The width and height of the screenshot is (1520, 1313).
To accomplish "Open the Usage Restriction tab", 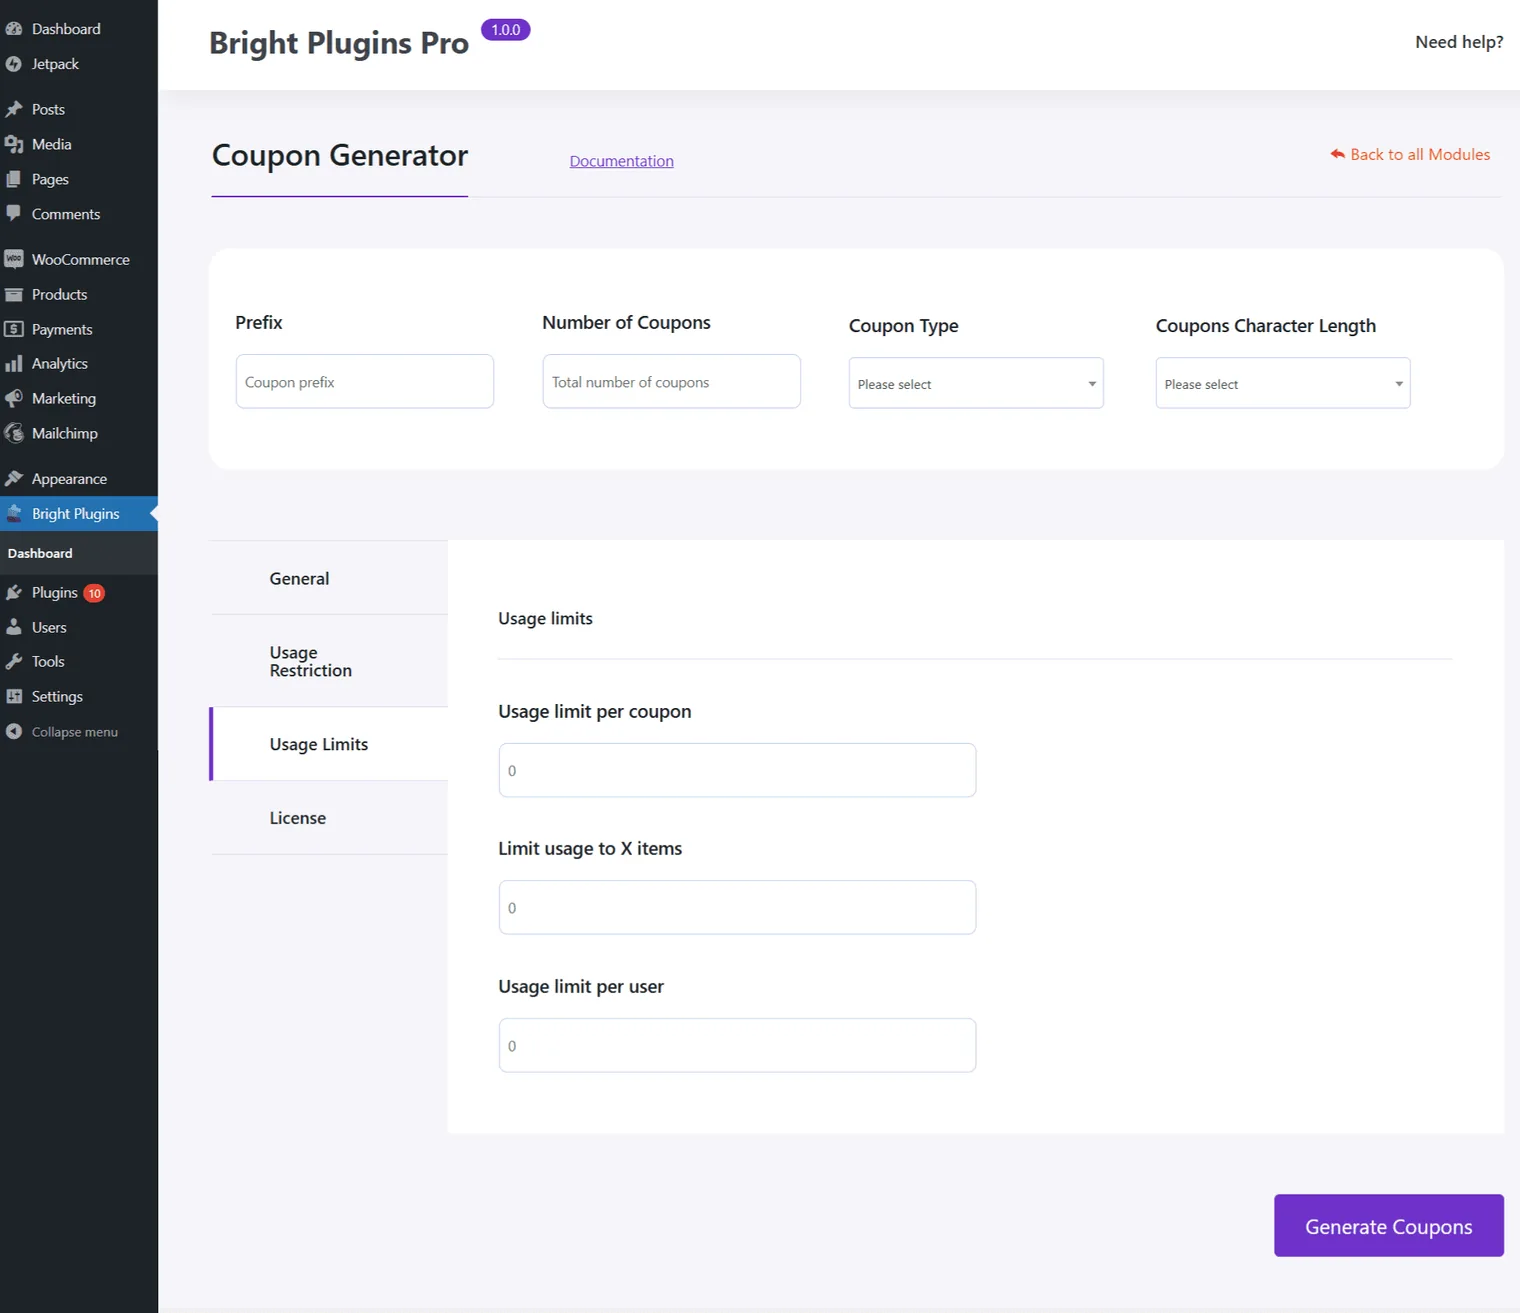I will 329,661.
